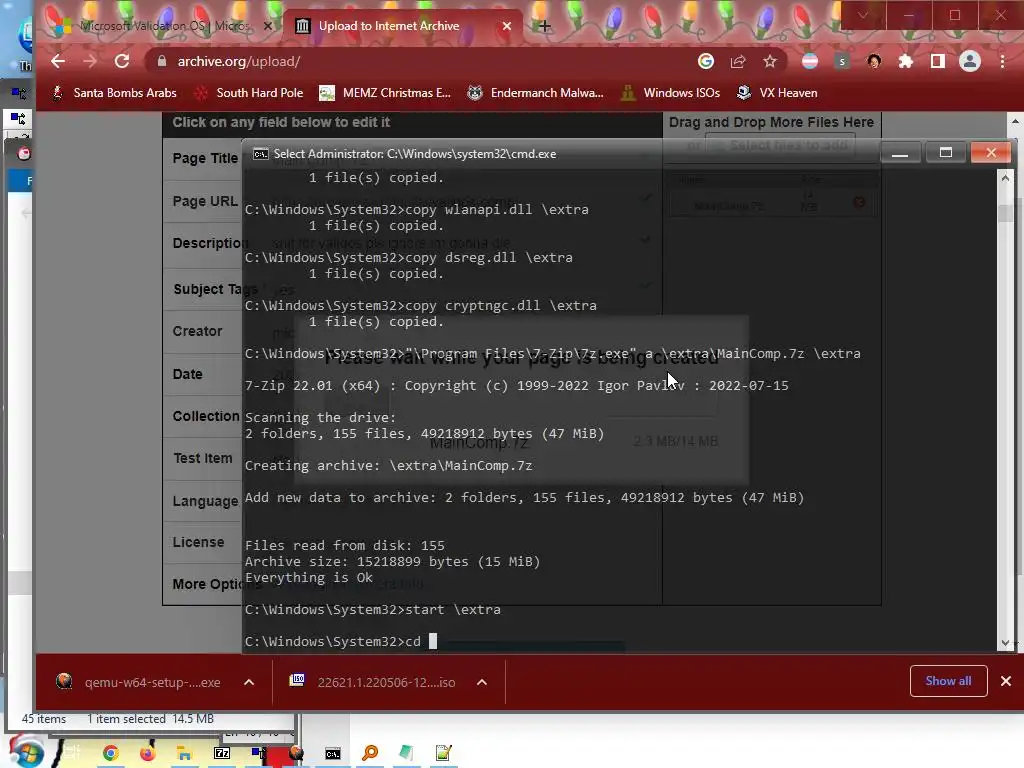Screen dimensions: 1024x768
Task: Switch to the Upload to Internet Archive tab
Action: 403,26
